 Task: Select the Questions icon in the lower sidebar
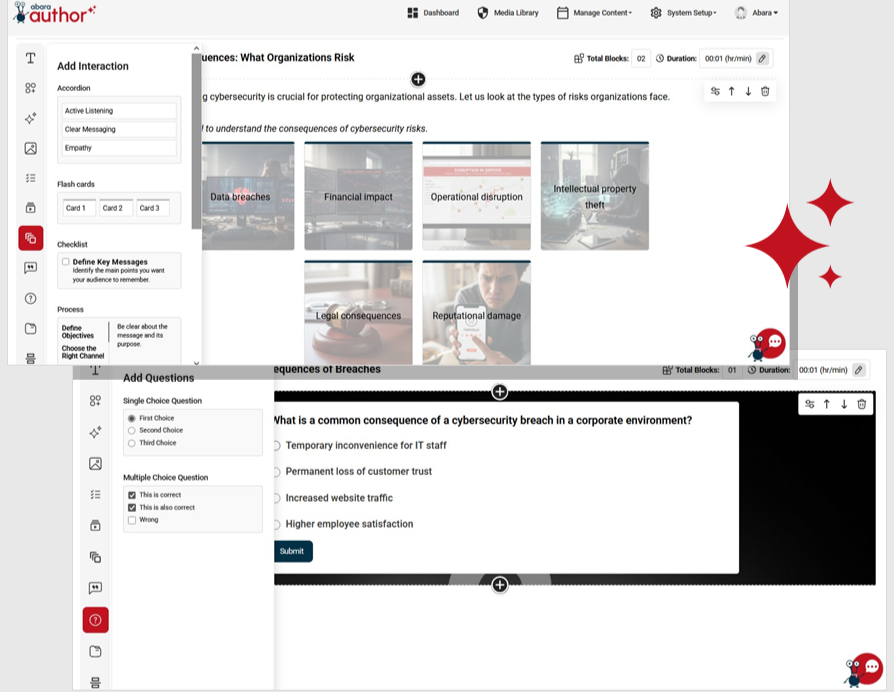[x=95, y=619]
